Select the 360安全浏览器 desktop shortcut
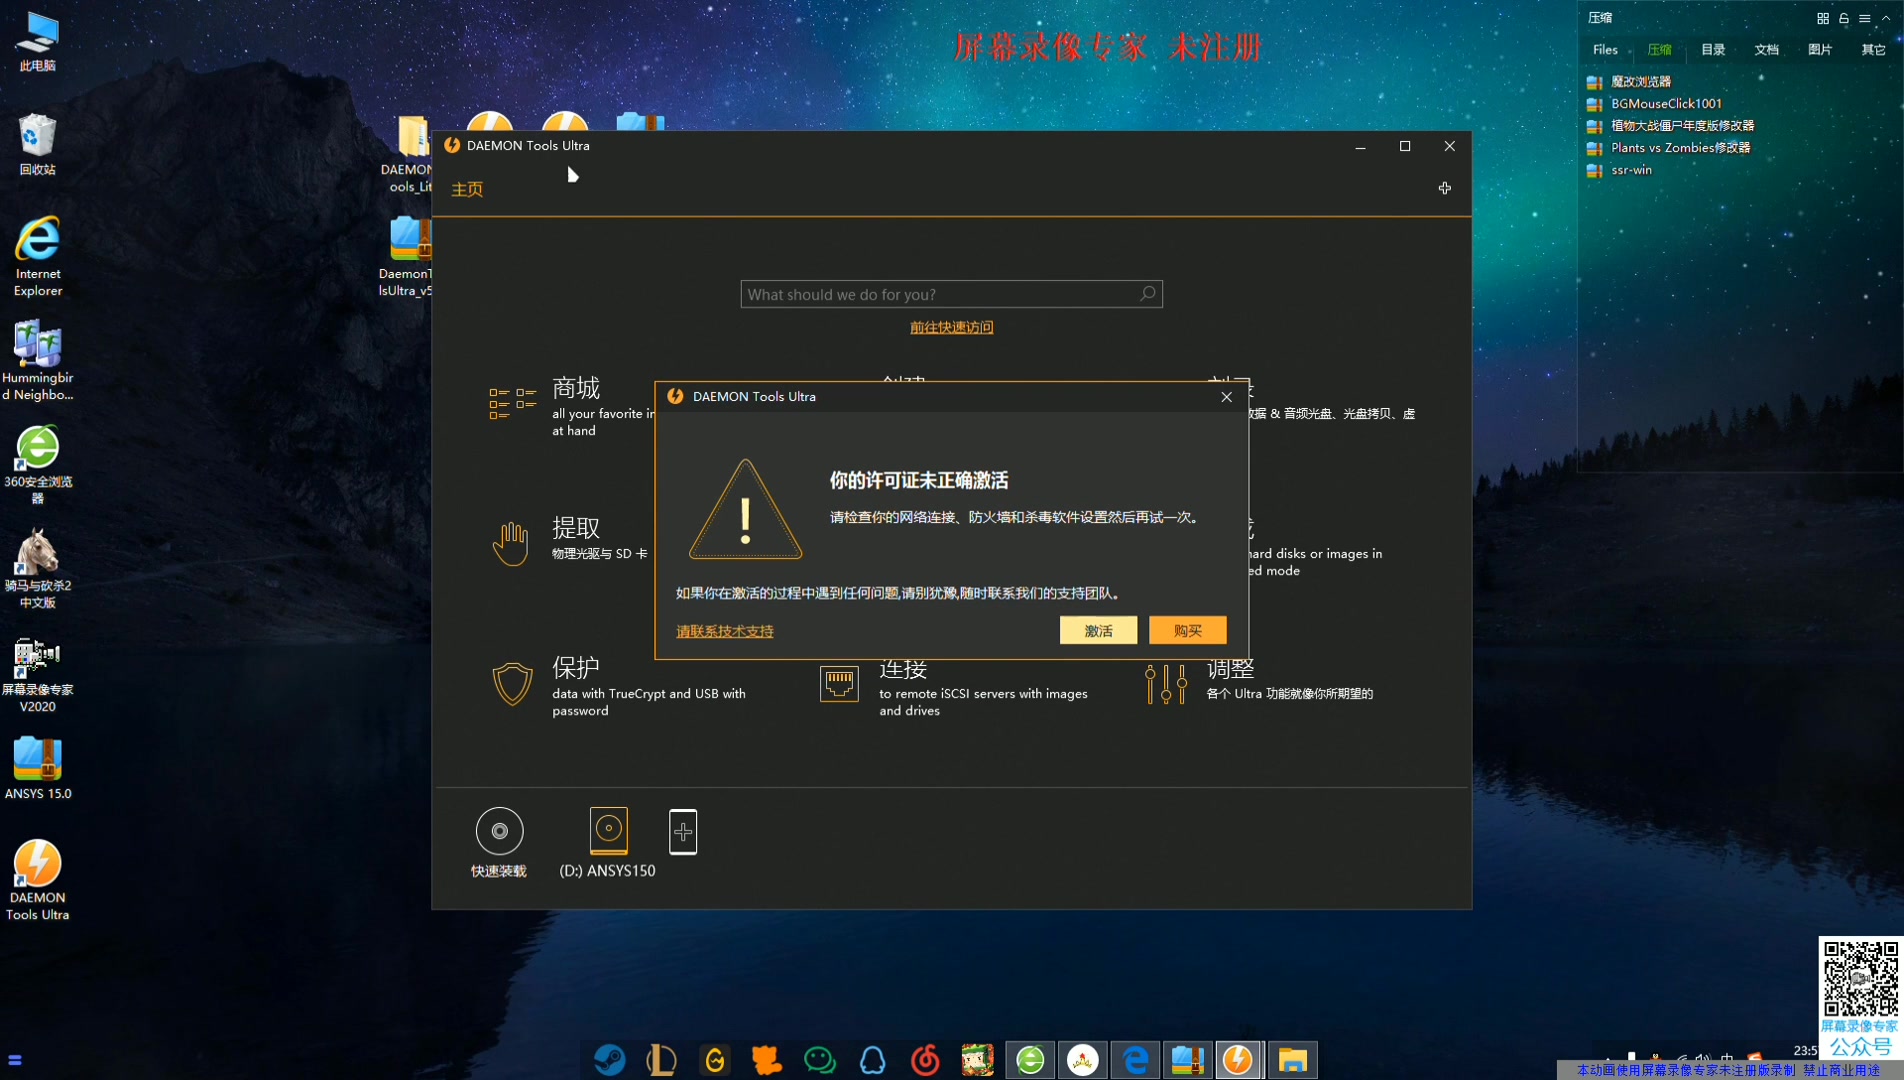The height and width of the screenshot is (1080, 1904). click(38, 464)
